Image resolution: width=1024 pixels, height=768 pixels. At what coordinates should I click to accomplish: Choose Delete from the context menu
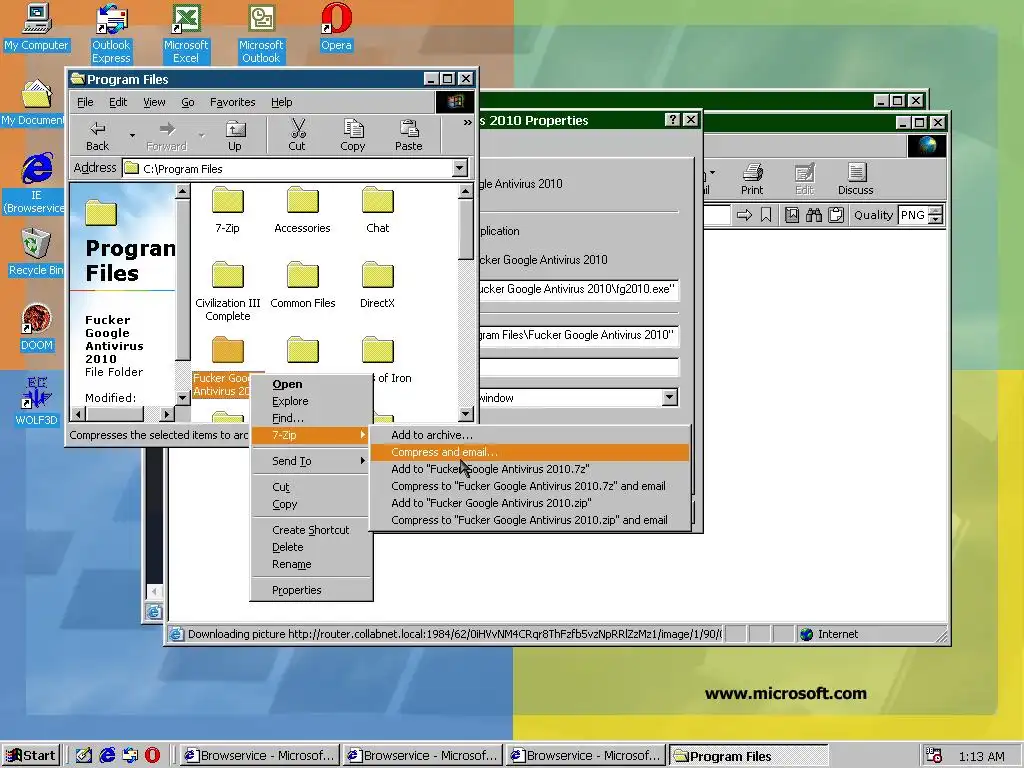(312, 547)
